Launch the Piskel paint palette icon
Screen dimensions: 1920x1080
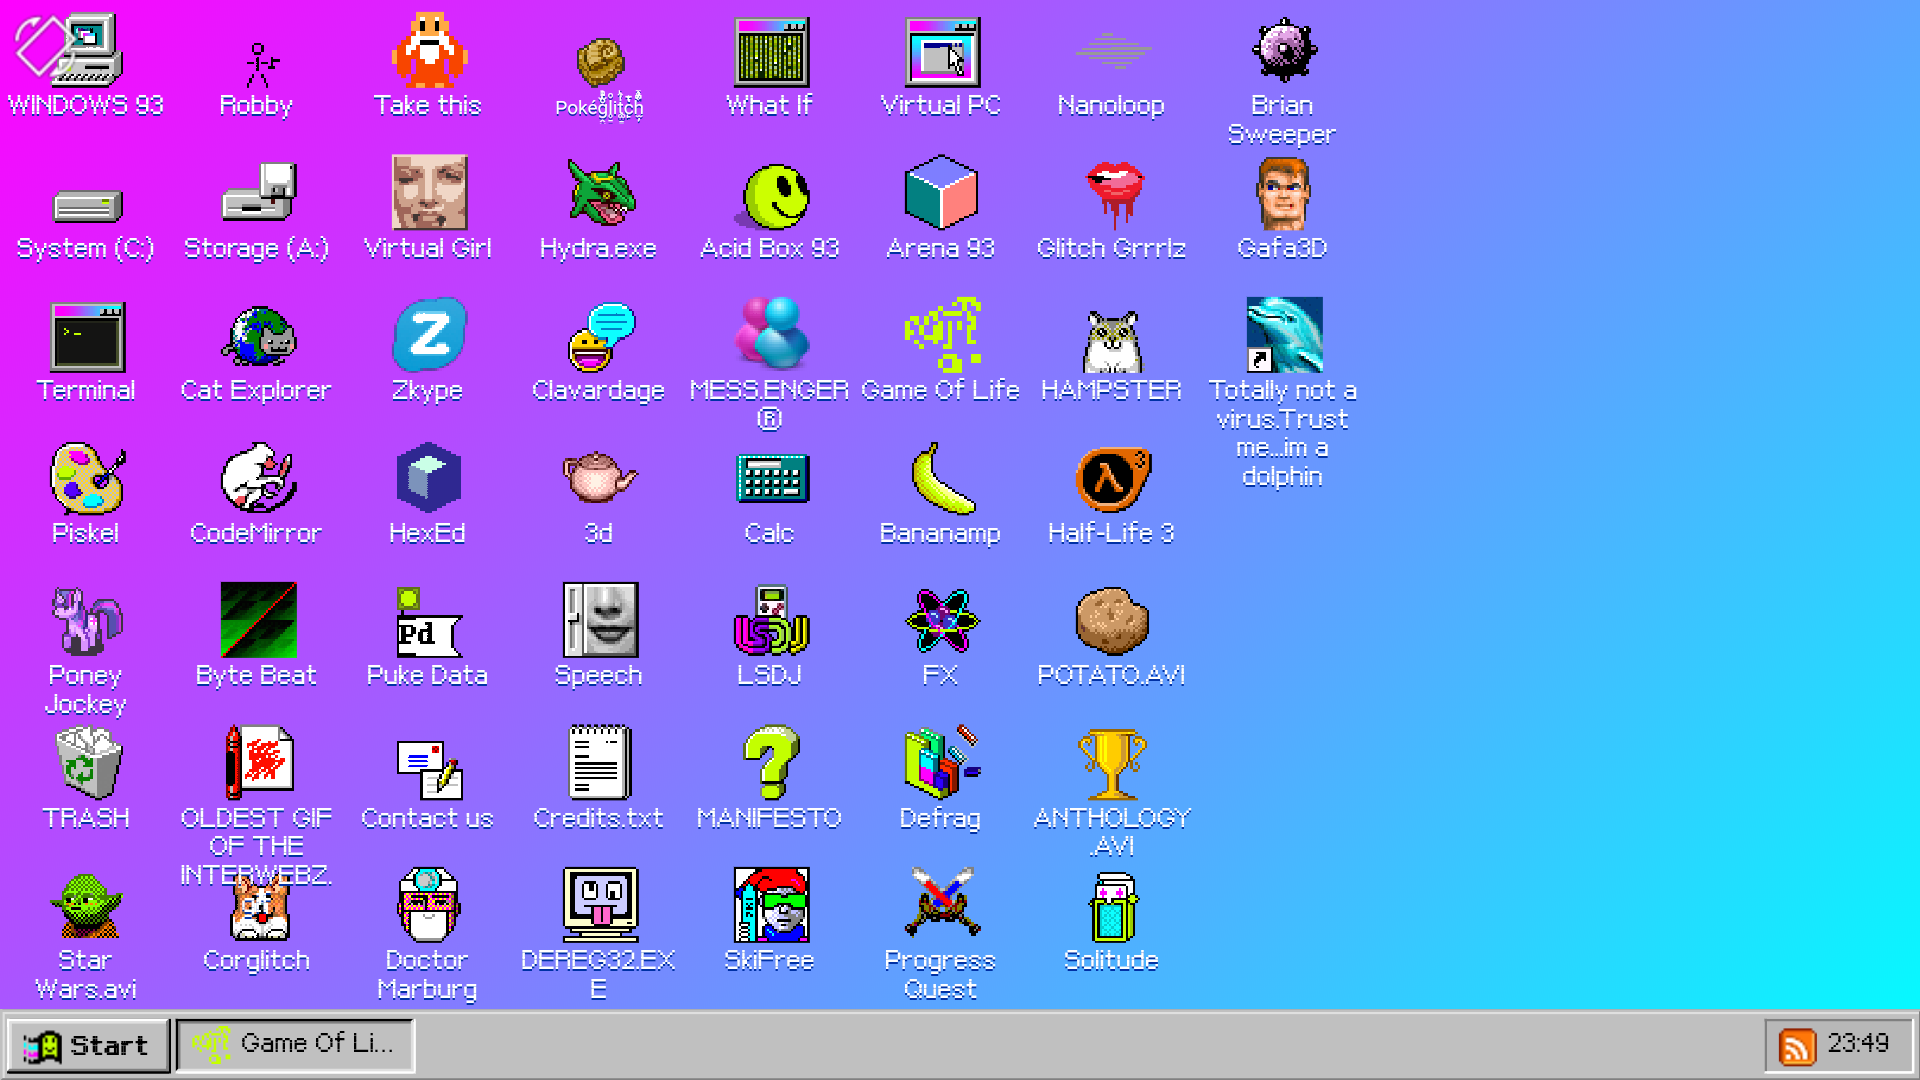(x=86, y=480)
